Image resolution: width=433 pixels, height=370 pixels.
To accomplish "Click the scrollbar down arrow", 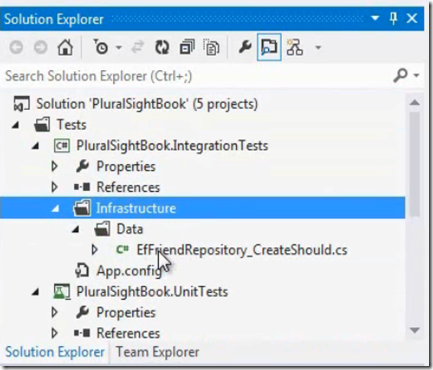I will [x=415, y=330].
